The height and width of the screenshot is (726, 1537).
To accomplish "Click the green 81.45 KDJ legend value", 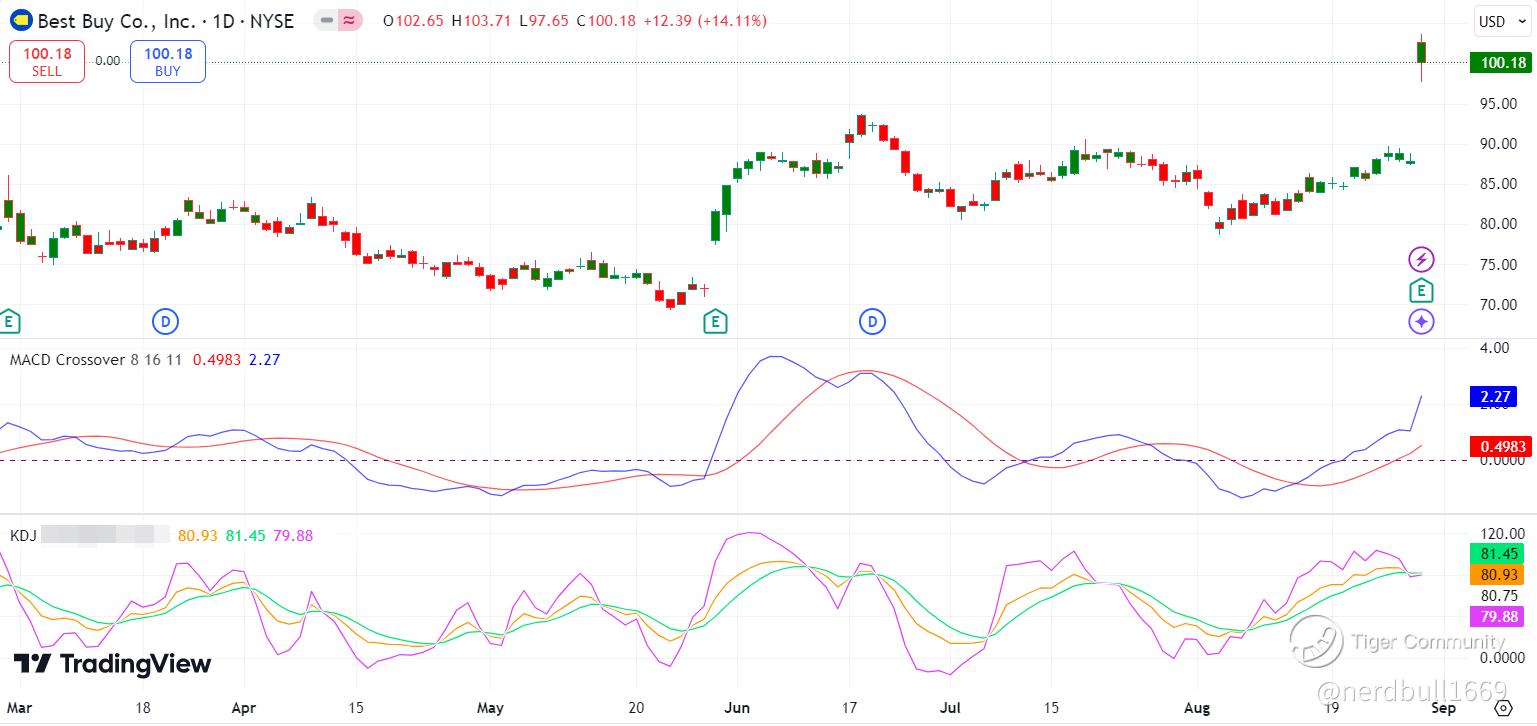I will (246, 536).
